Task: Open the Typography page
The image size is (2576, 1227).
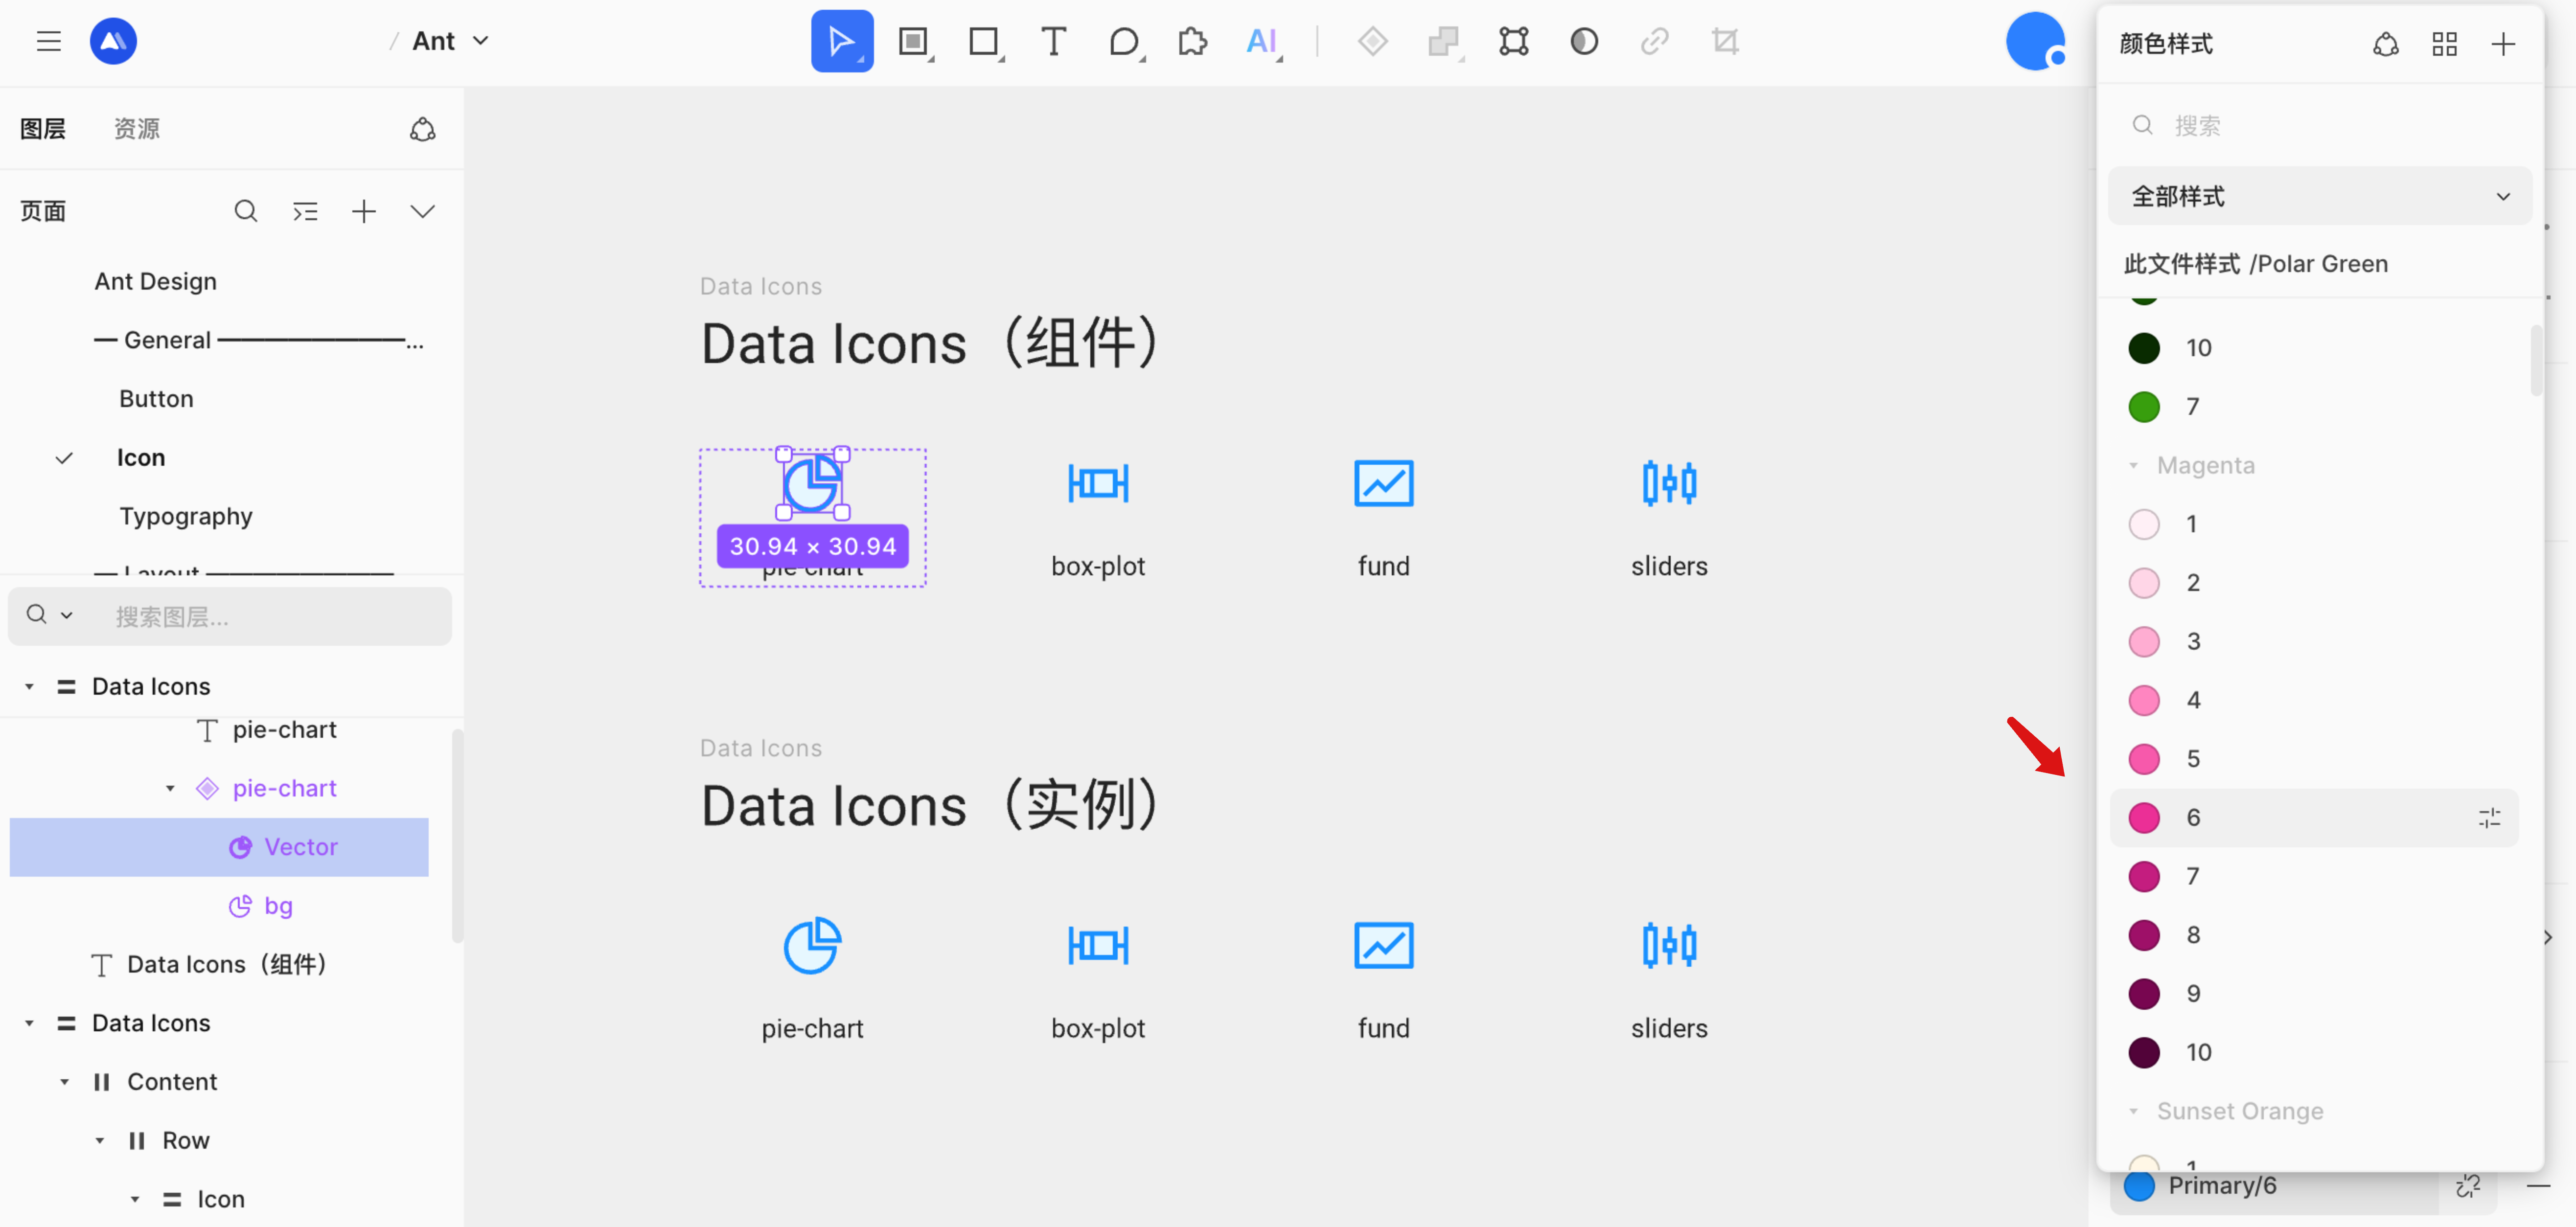Action: (x=186, y=516)
